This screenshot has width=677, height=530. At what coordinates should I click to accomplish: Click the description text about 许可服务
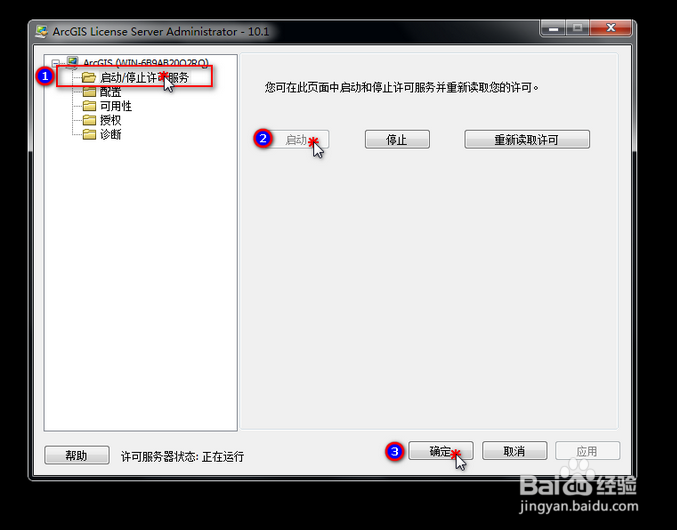pos(402,88)
